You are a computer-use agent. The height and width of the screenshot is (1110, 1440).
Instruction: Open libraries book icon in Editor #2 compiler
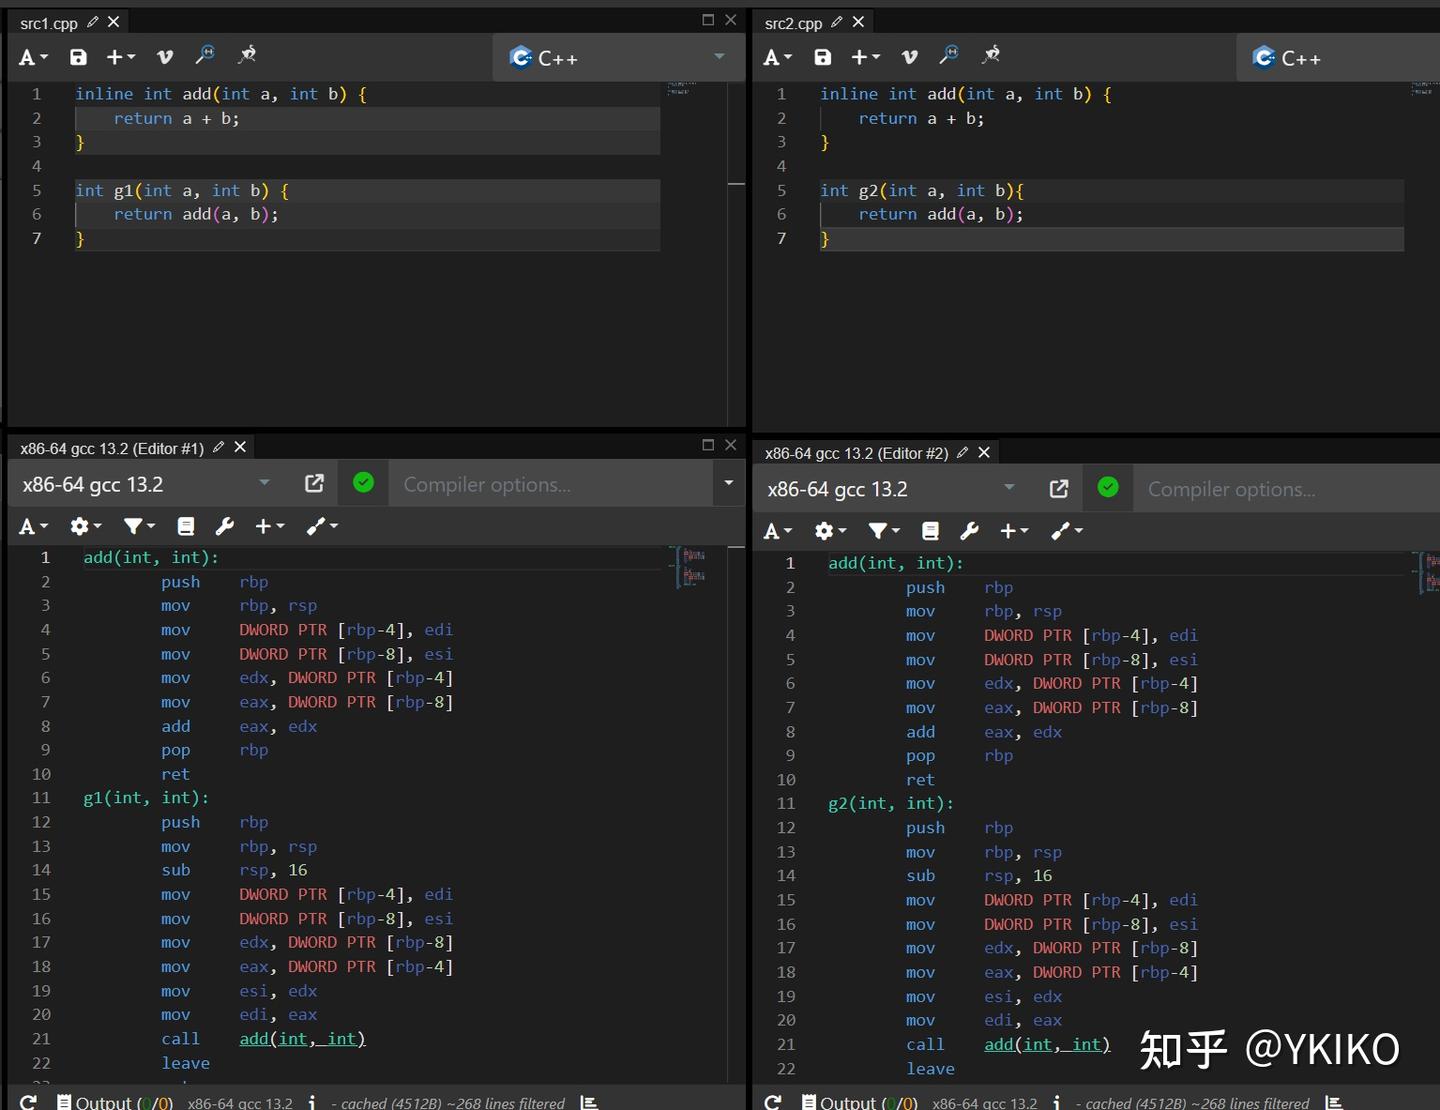coord(930,531)
